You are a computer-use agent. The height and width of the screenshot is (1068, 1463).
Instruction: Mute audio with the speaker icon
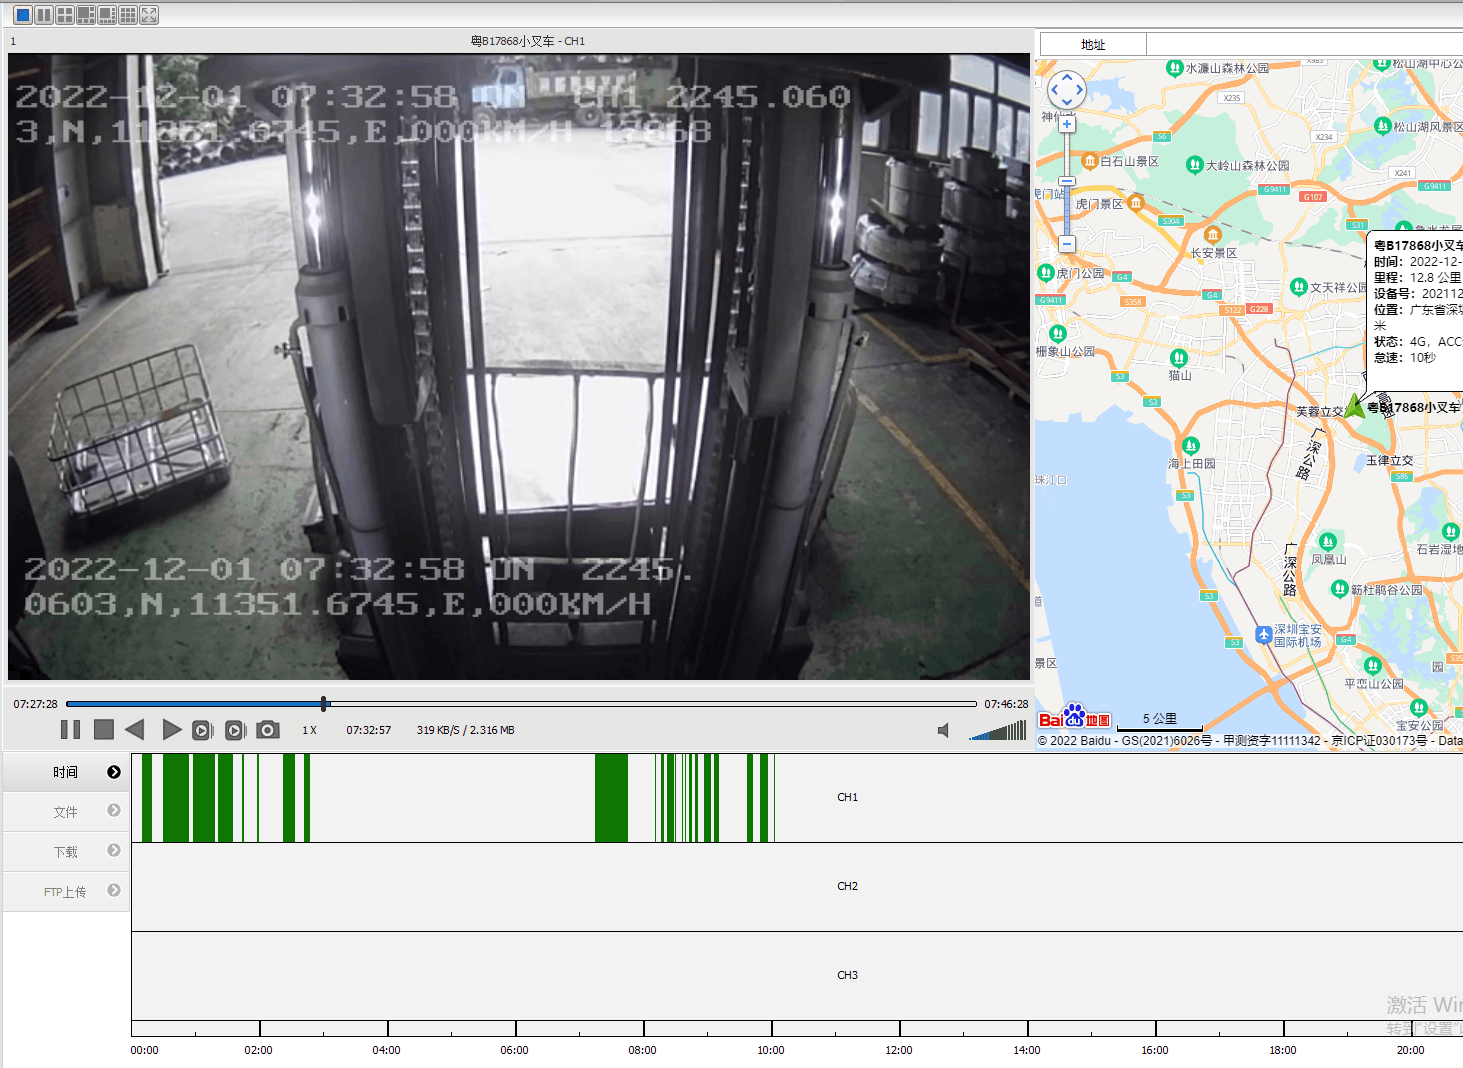[x=943, y=731]
